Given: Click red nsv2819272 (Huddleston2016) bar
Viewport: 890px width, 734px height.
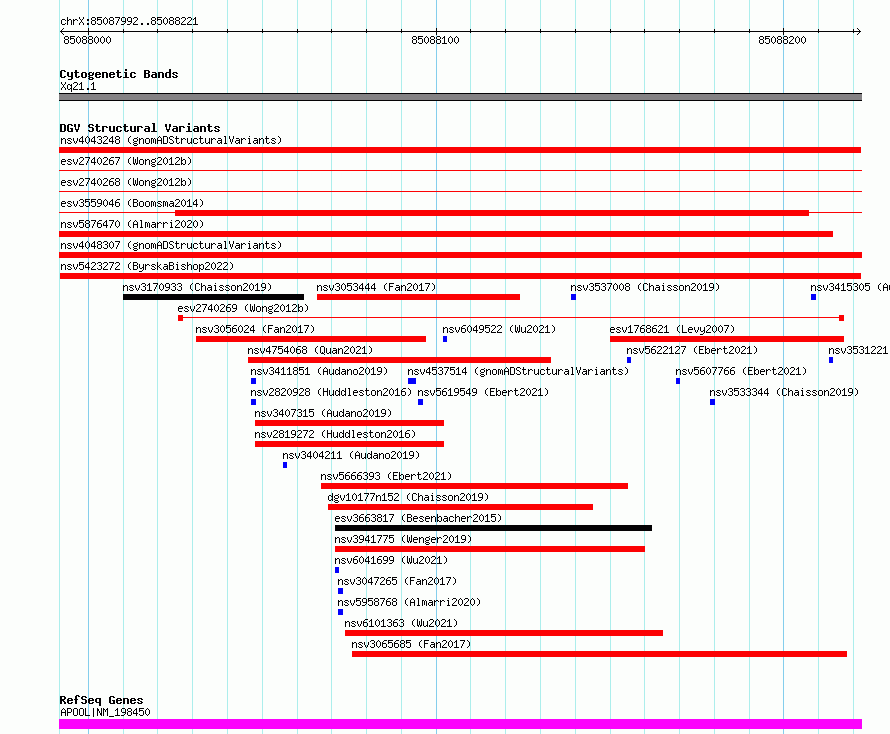Looking at the screenshot, I should 349,444.
